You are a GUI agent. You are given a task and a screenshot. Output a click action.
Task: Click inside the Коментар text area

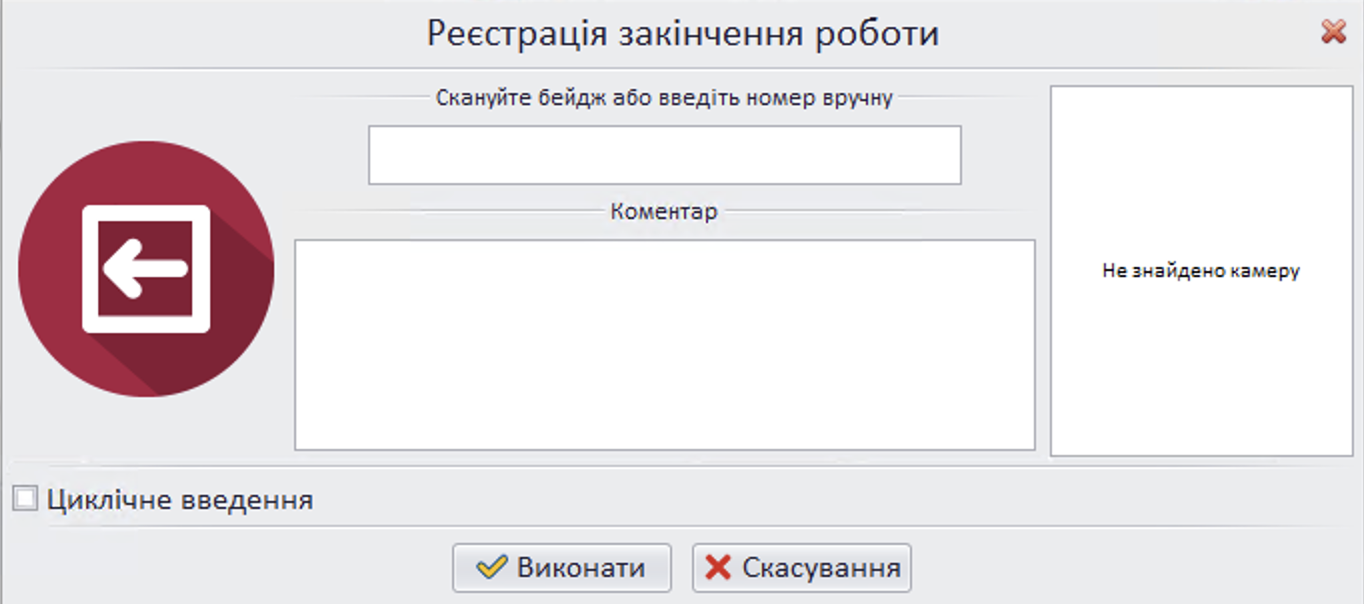click(664, 345)
